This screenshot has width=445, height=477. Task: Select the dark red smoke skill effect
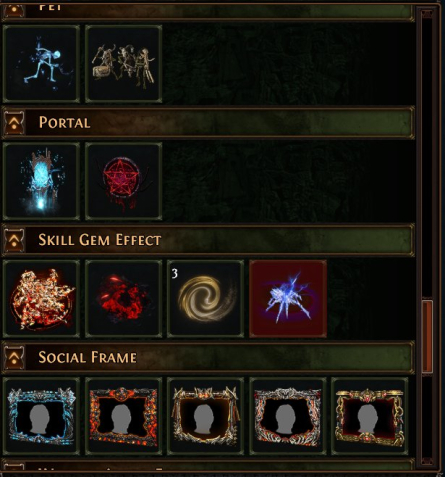tap(123, 299)
